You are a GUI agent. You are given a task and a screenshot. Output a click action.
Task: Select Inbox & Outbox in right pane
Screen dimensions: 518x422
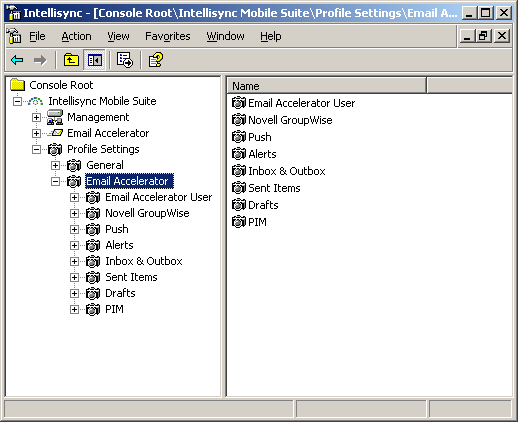(x=287, y=171)
